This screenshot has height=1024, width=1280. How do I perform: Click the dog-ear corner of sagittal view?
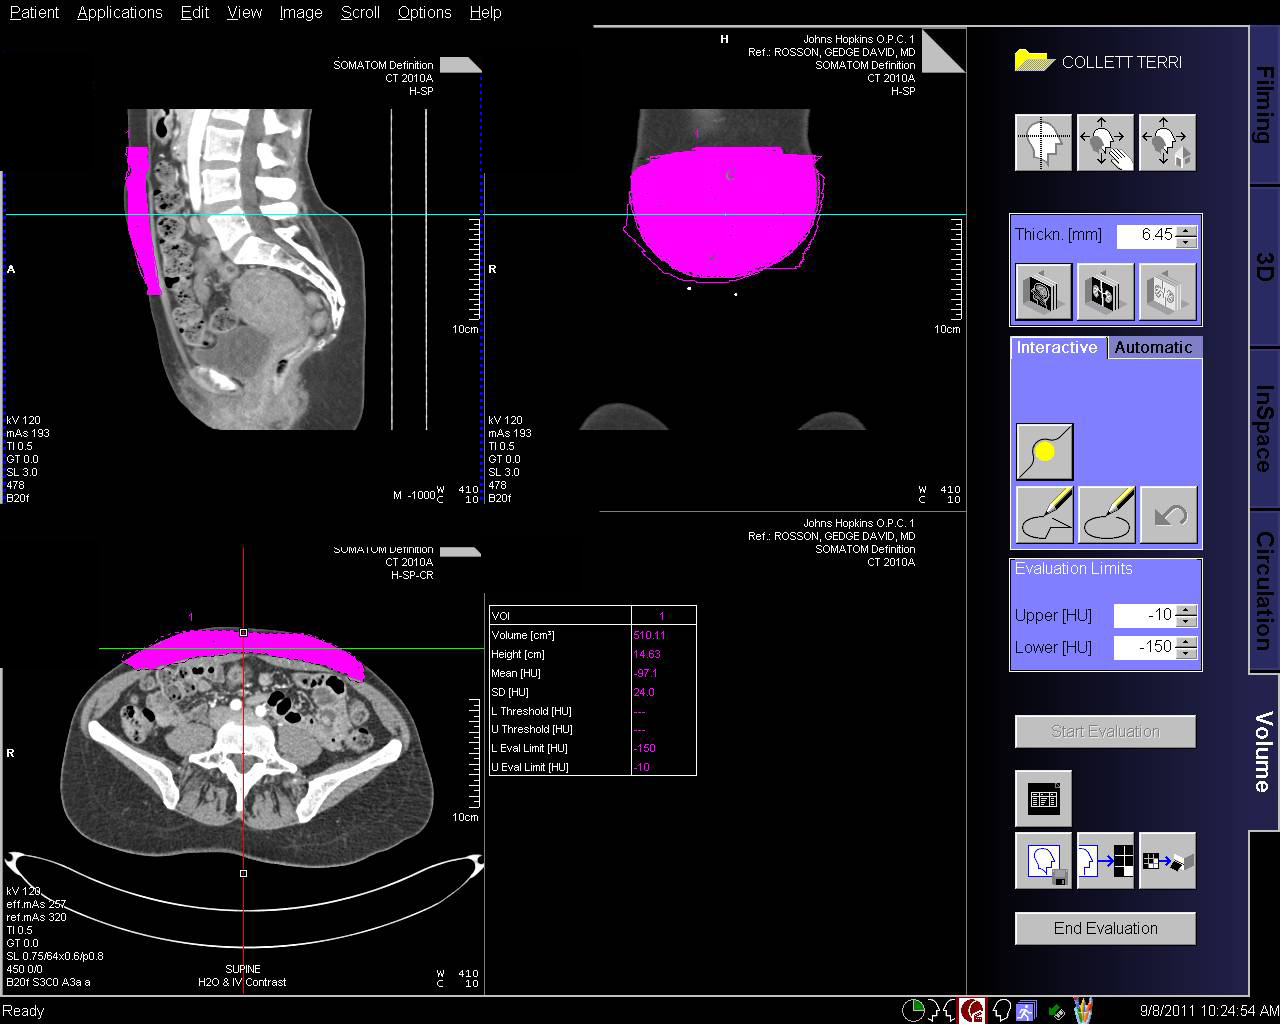460,65
